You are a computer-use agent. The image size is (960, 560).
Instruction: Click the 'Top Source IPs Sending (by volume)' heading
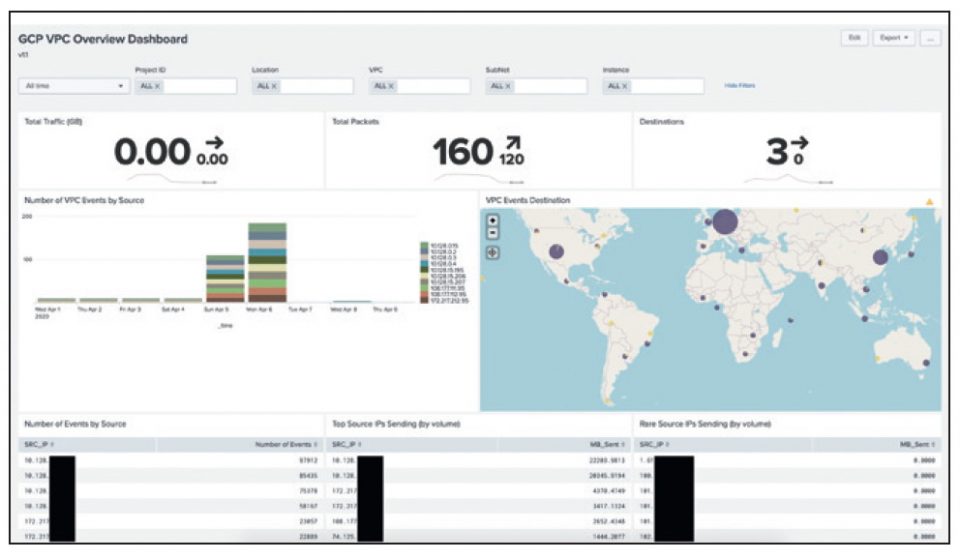[x=396, y=424]
